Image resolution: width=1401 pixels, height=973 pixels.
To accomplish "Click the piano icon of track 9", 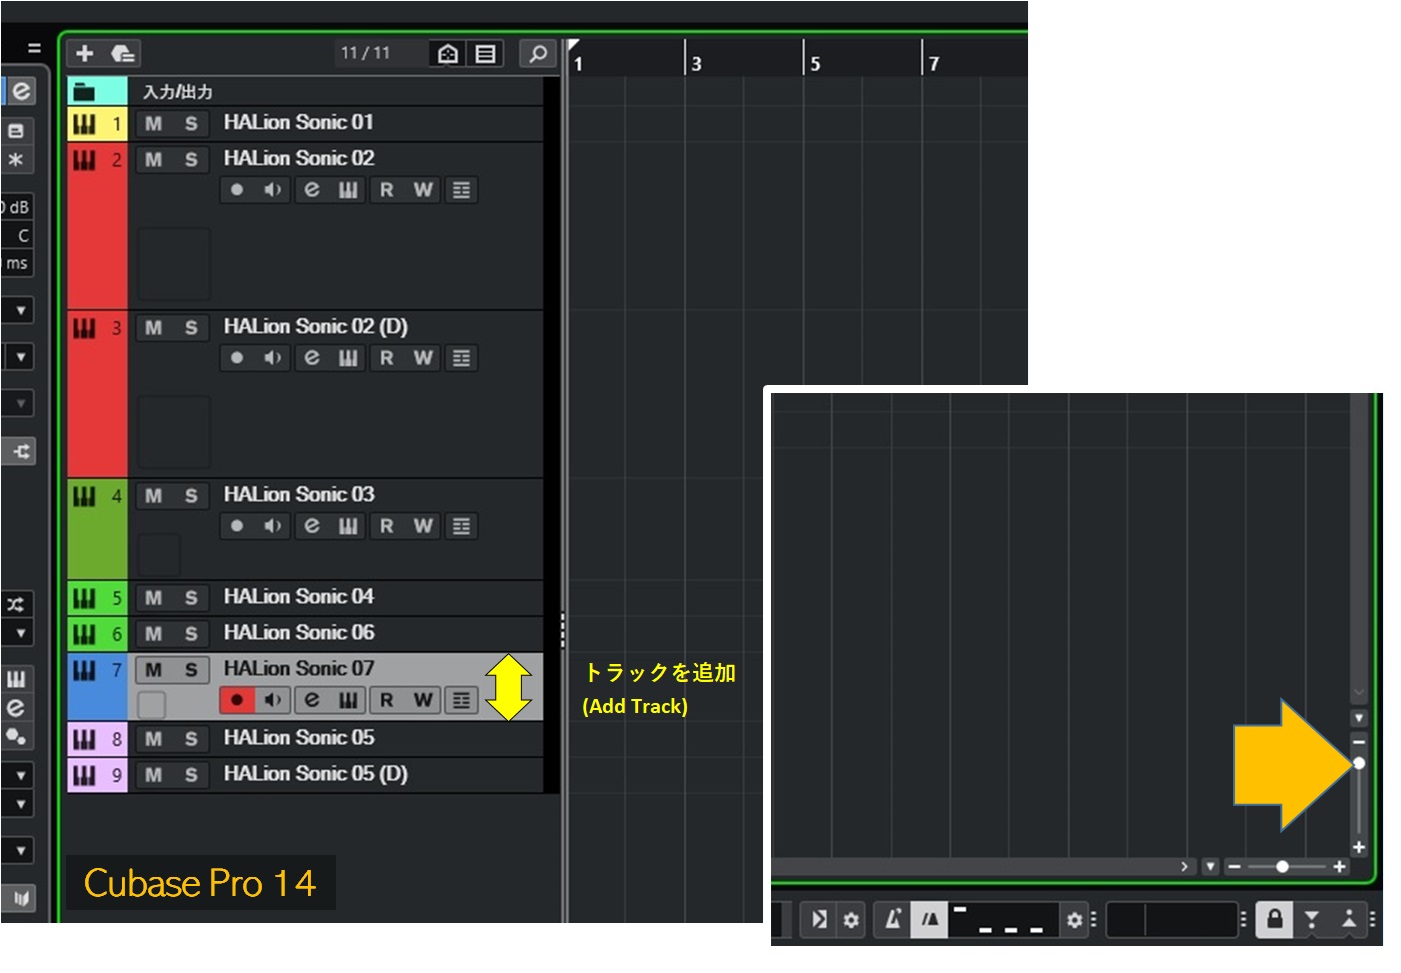I will click(x=85, y=775).
